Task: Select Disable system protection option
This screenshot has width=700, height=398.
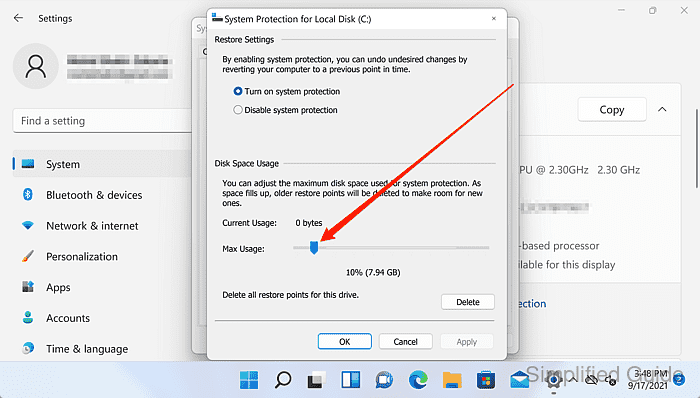Action: [238, 110]
